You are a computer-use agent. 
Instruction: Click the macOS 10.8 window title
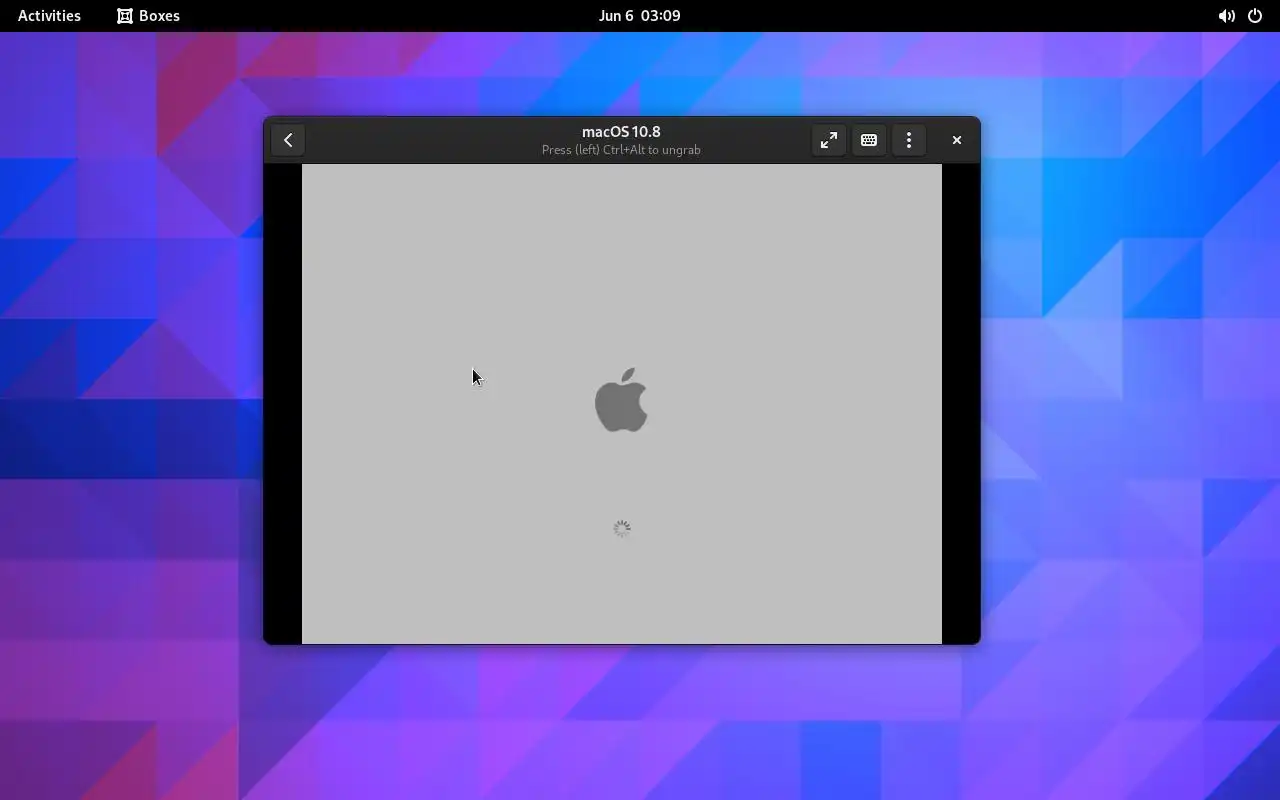(x=621, y=131)
